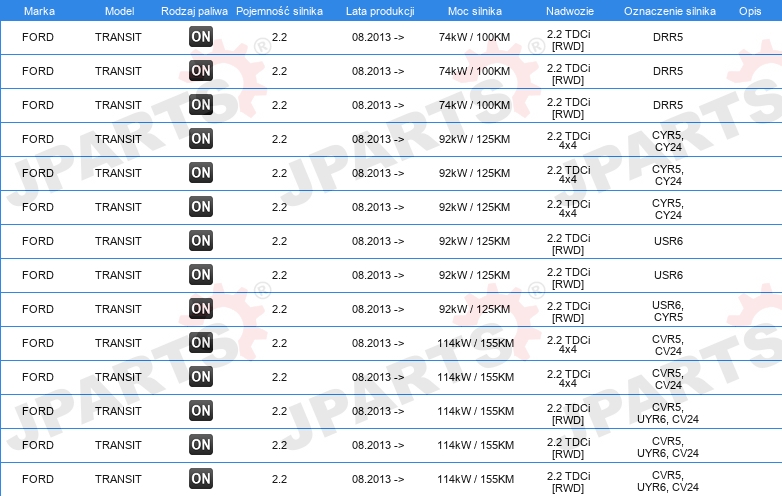The height and width of the screenshot is (496, 782).
Task: Click the Opis column header
Action: tap(750, 11)
